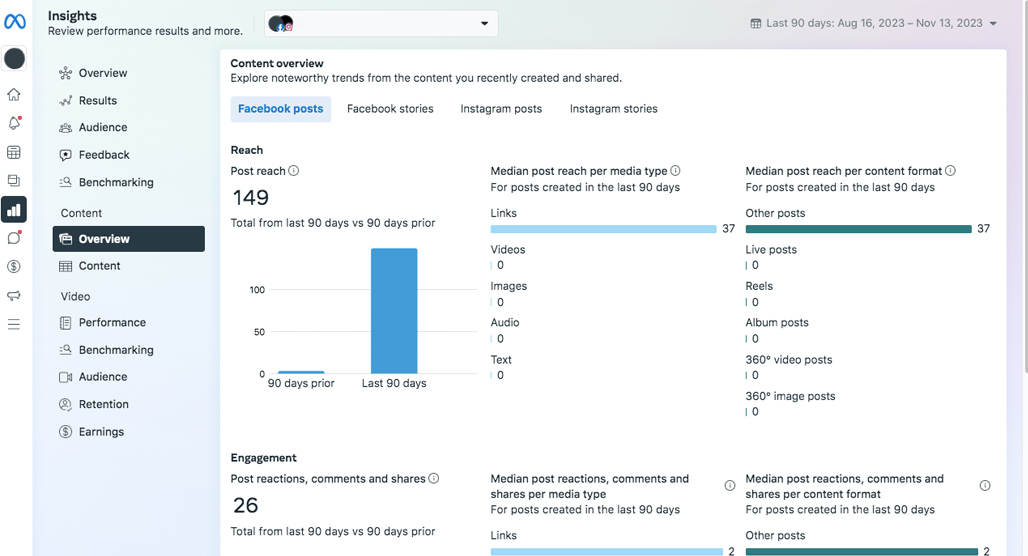
Task: Click the Live posts label
Action: click(x=771, y=250)
